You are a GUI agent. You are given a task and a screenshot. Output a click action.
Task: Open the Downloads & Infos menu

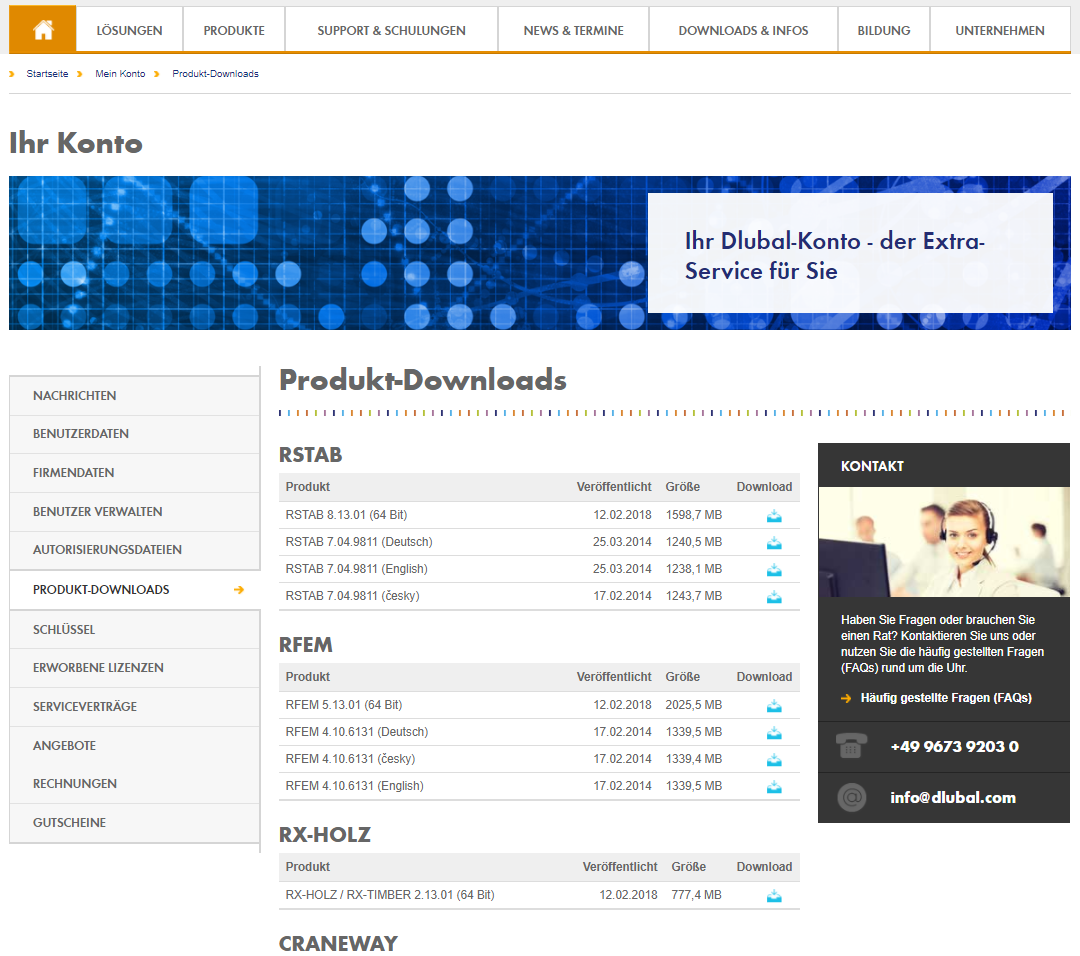point(743,30)
